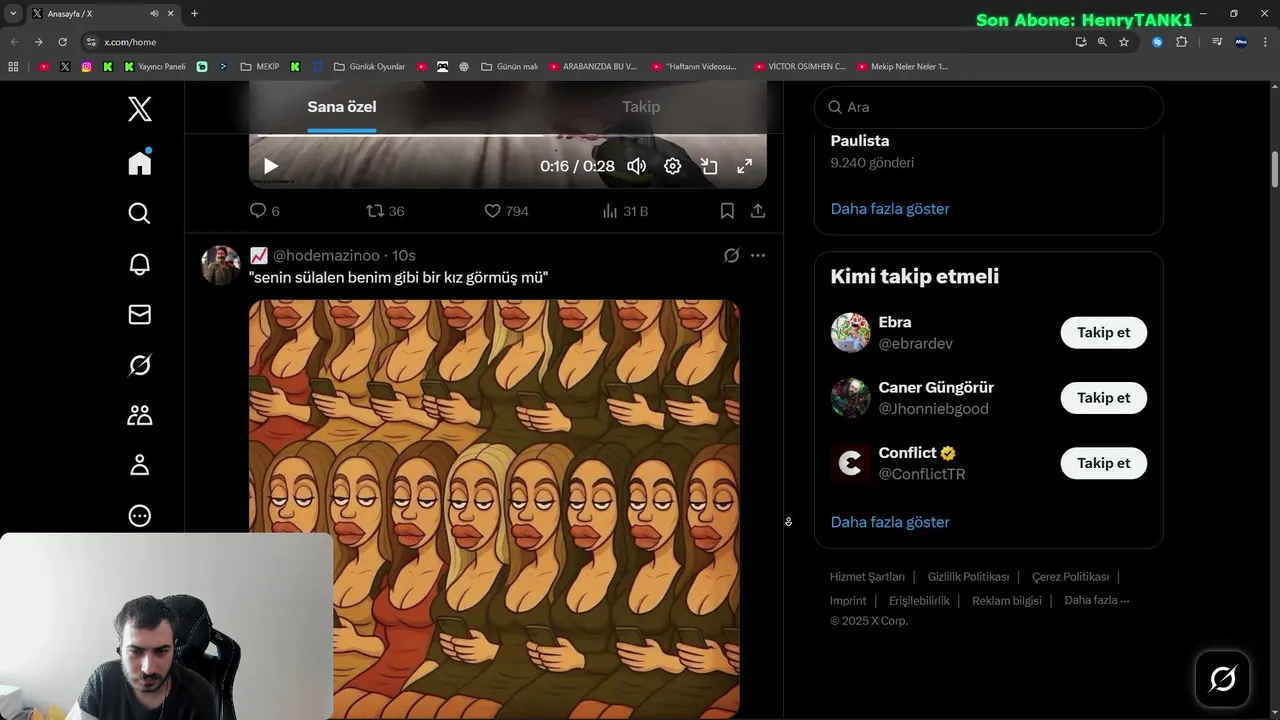Viewport: 1280px width, 720px height.
Task: Open Günlük Oyunlar bookmarks folder
Action: 369,67
